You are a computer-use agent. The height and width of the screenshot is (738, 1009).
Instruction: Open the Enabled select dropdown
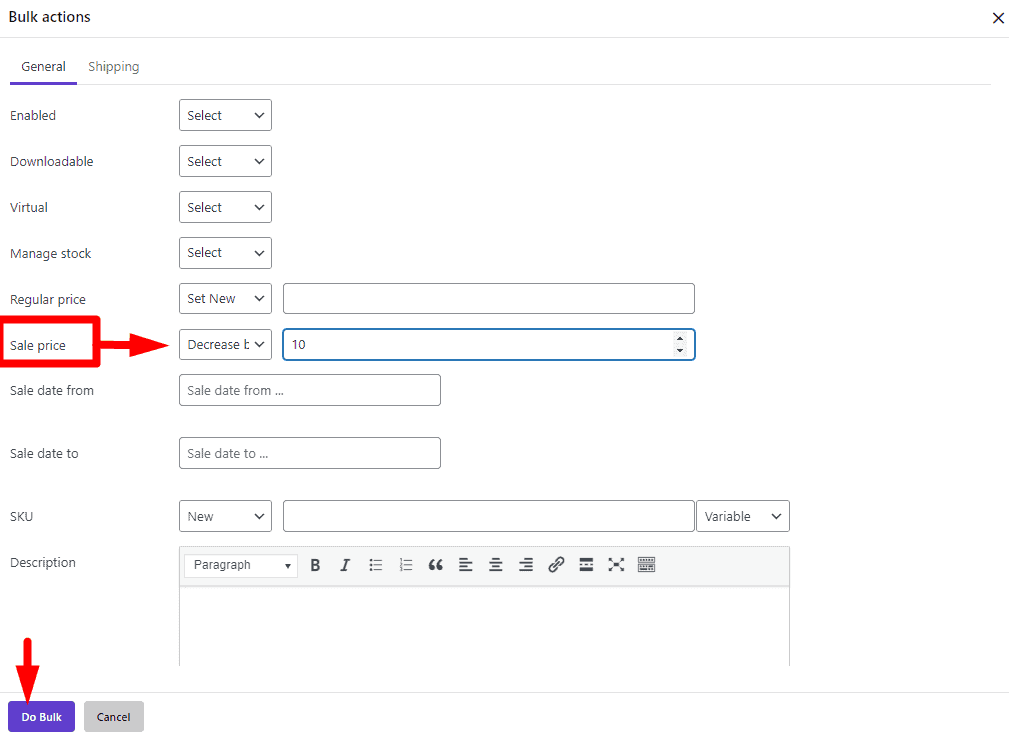click(x=225, y=115)
